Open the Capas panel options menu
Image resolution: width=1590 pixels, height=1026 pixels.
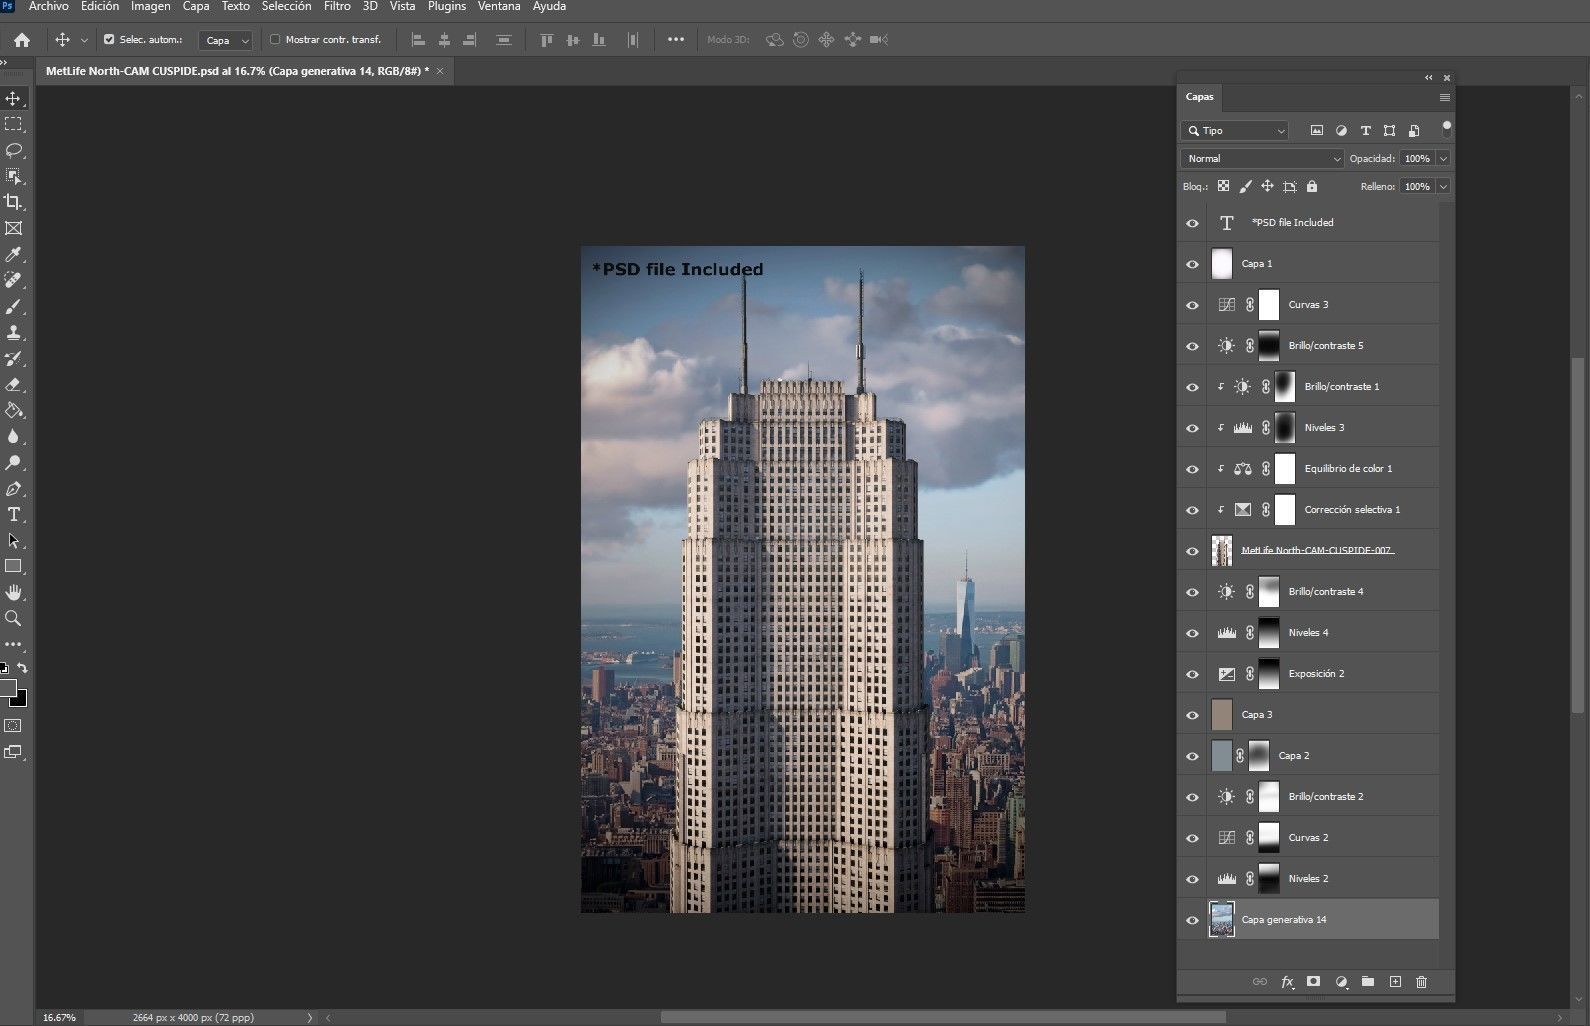coord(1444,97)
